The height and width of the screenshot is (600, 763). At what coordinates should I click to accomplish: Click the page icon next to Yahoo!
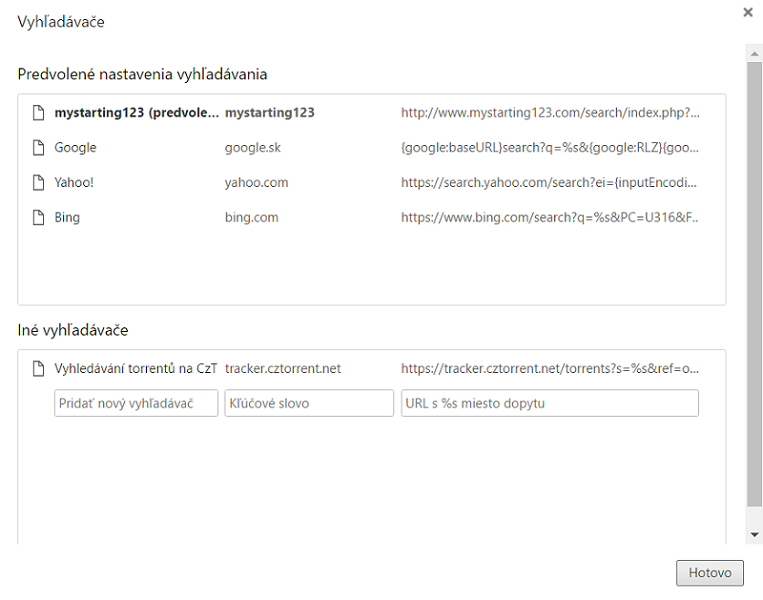(39, 183)
